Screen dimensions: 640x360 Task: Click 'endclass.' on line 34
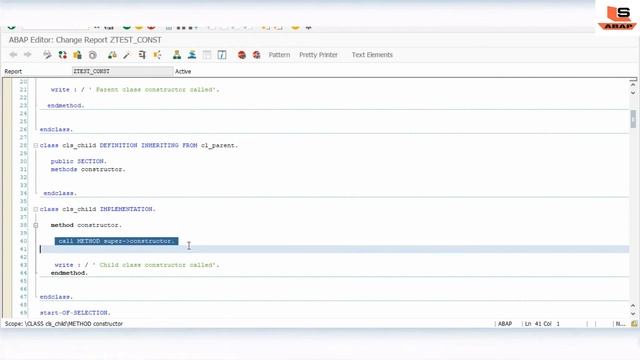point(60,193)
